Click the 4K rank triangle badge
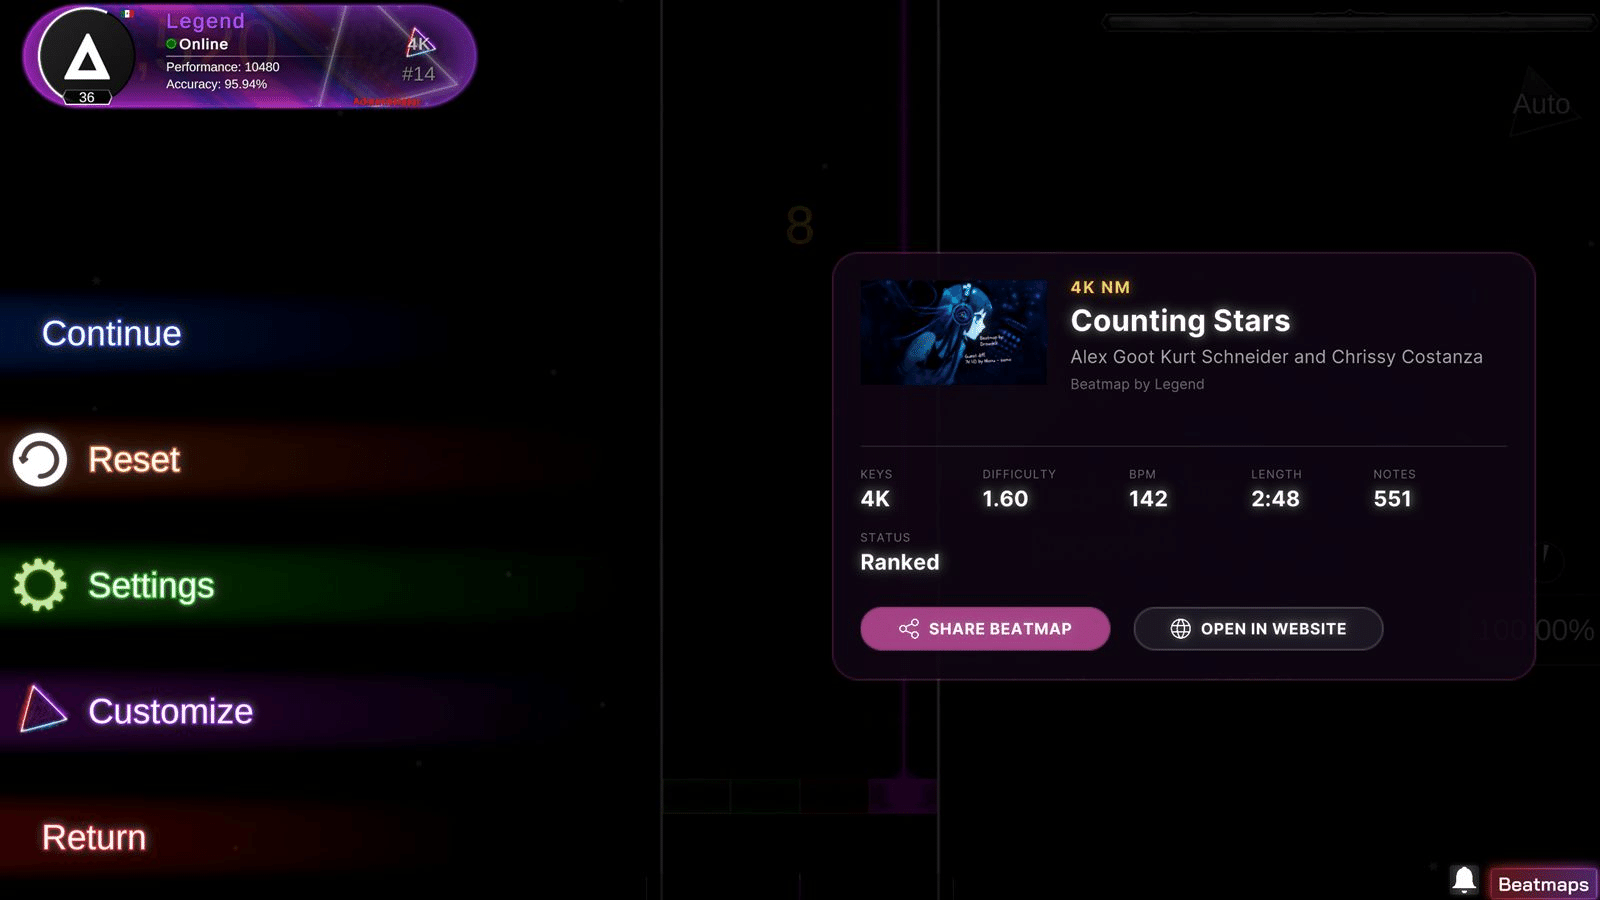 coord(420,43)
